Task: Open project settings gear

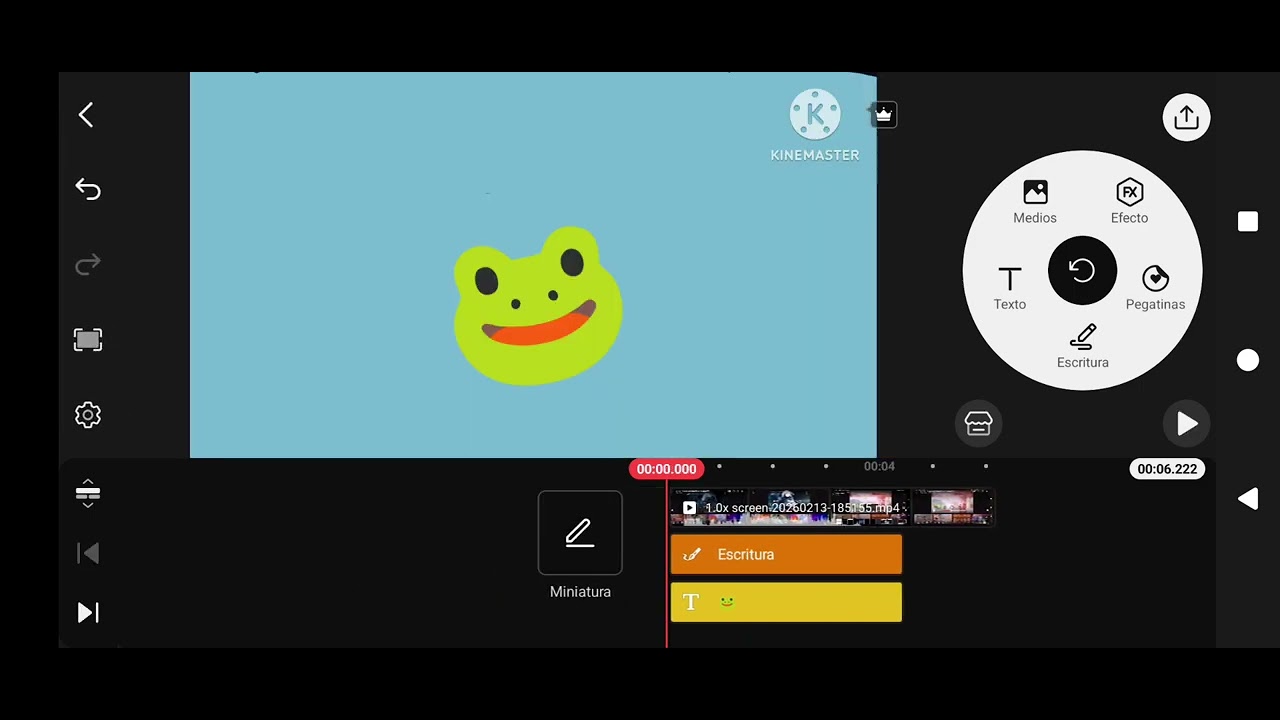Action: (x=88, y=415)
